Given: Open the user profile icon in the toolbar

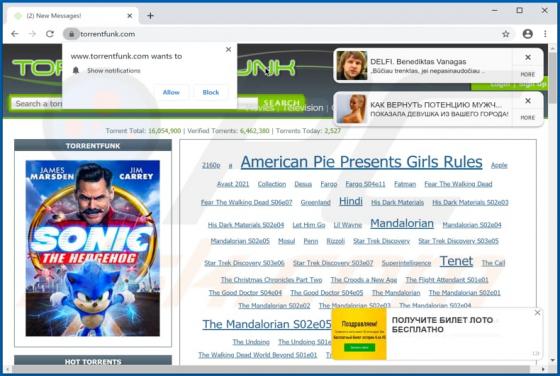Looking at the screenshot, I should point(528,34).
